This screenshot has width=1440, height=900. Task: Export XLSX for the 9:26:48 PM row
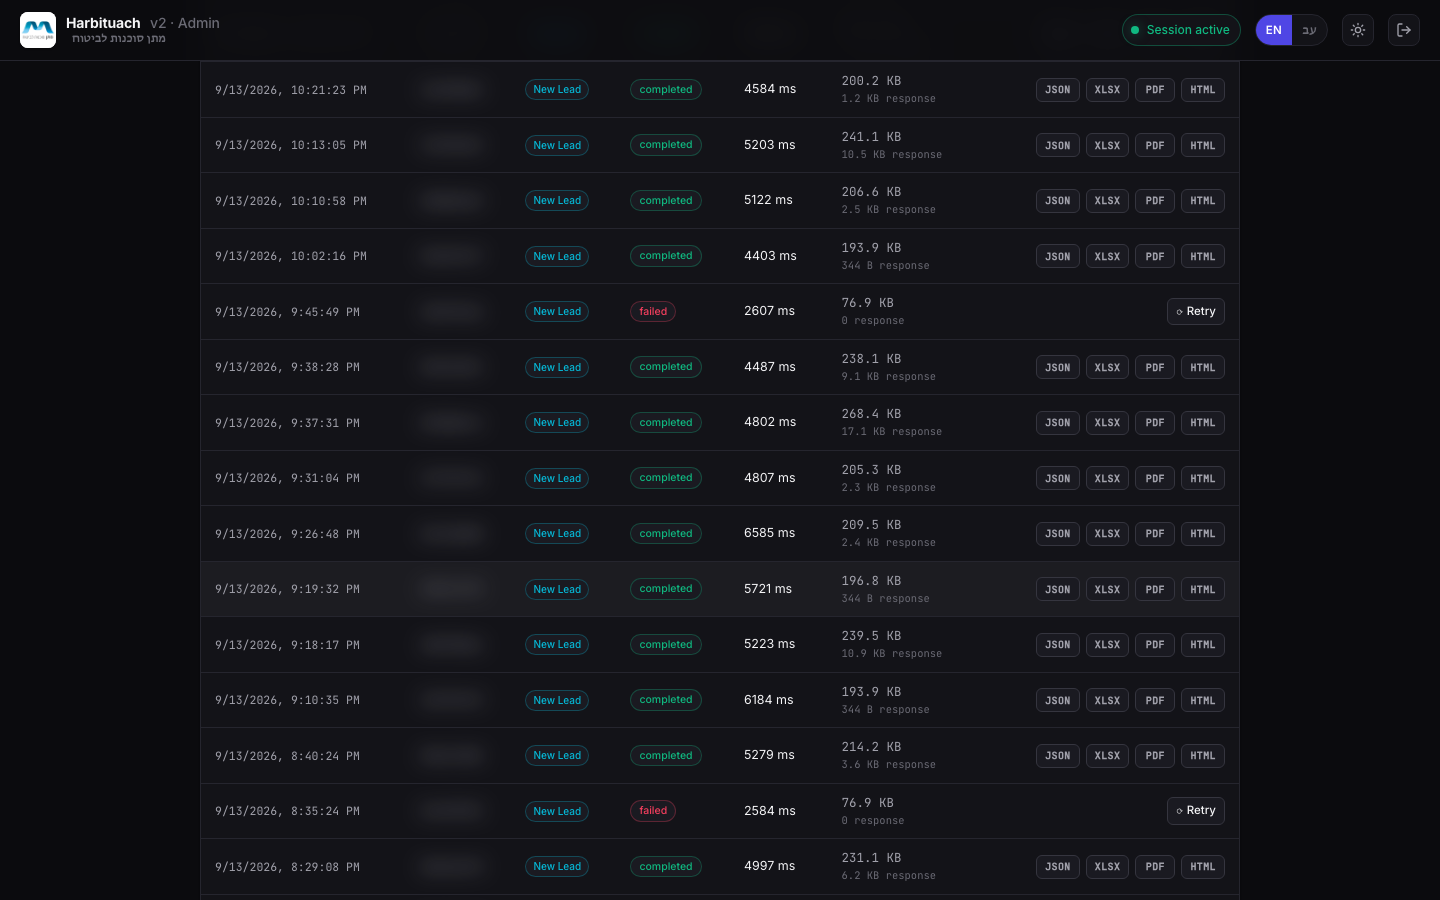(1107, 534)
